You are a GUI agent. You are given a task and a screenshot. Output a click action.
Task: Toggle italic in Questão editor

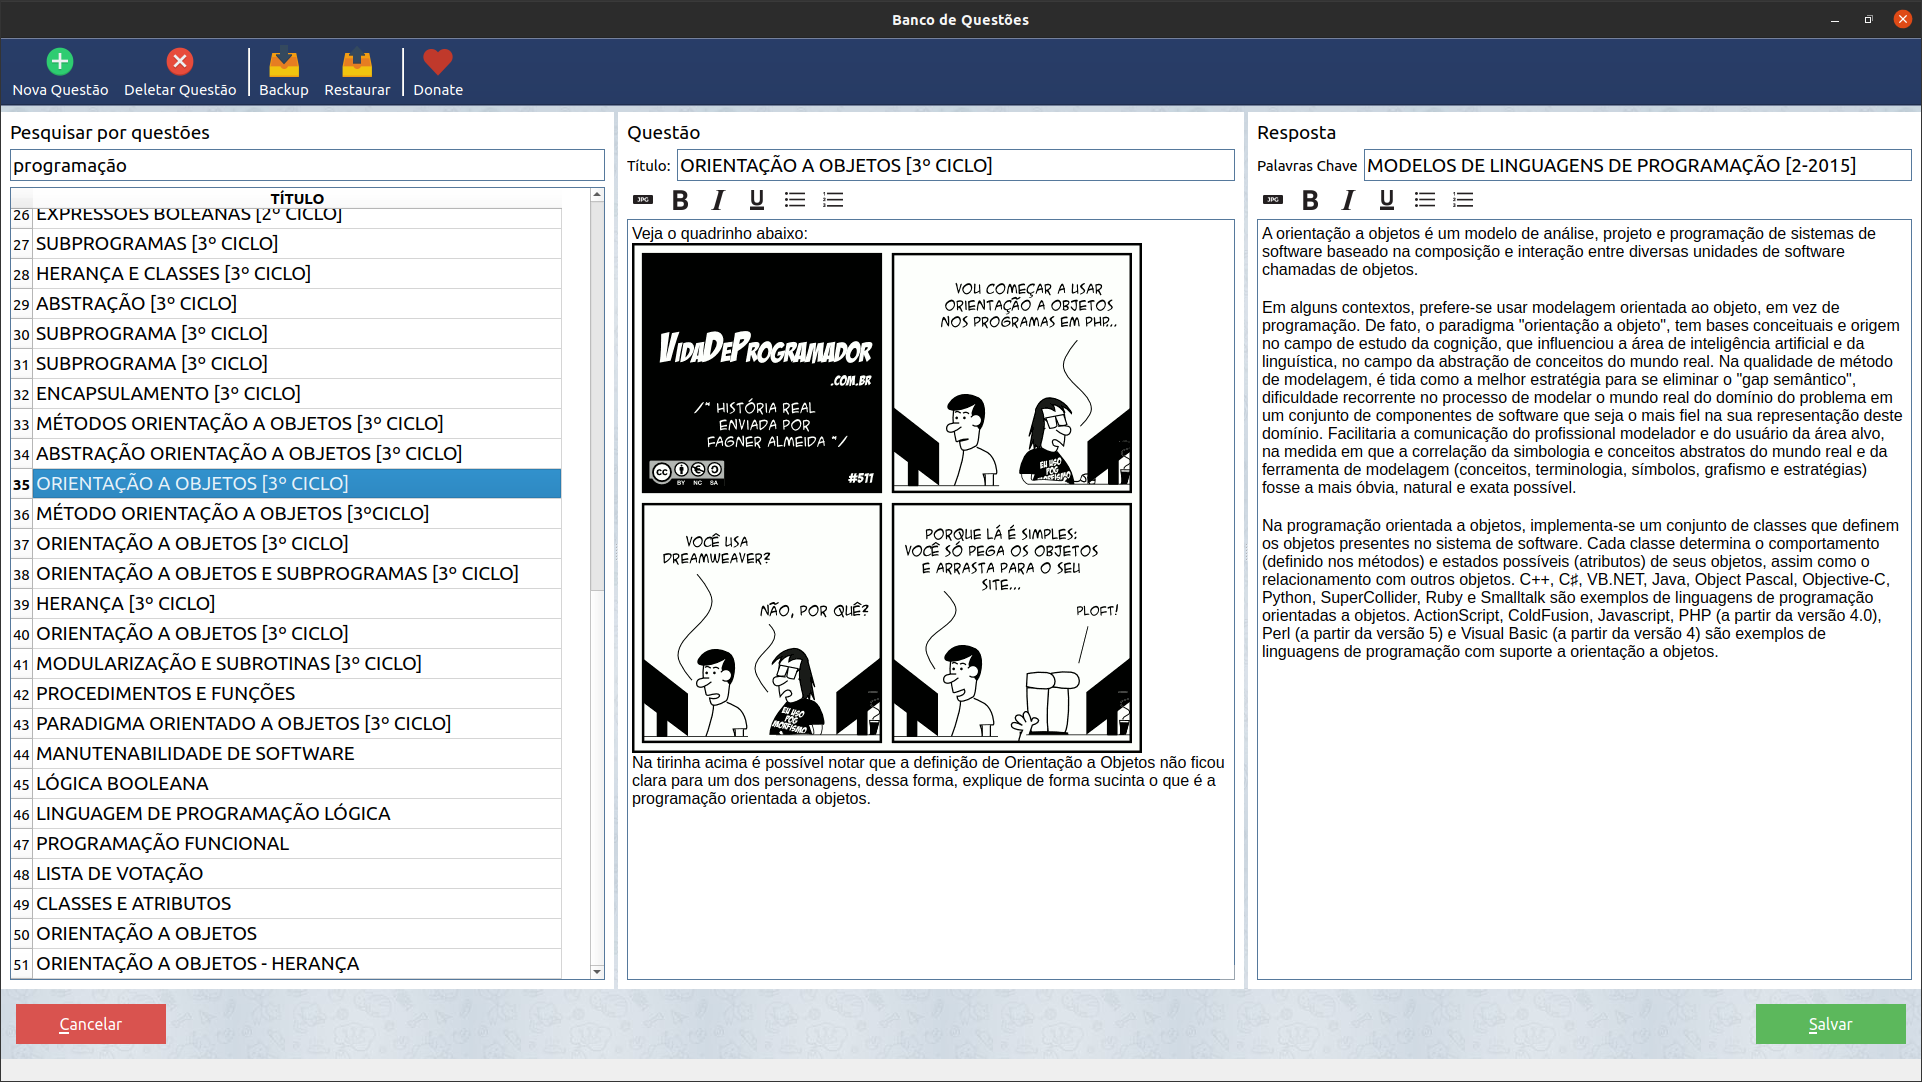pos(718,200)
